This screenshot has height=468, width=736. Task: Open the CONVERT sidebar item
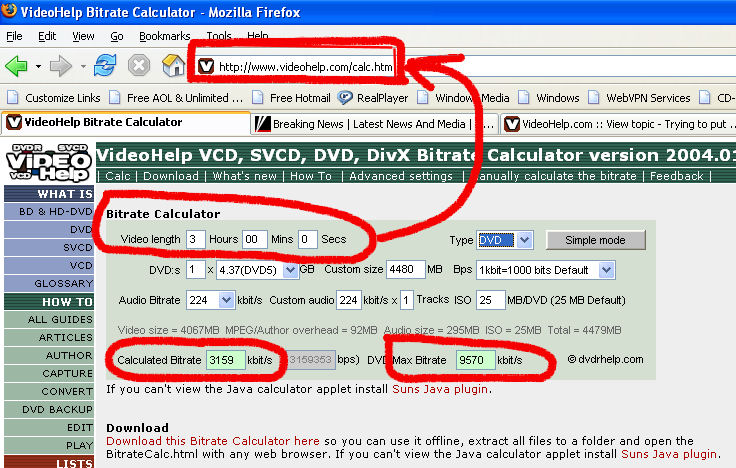click(x=49, y=391)
